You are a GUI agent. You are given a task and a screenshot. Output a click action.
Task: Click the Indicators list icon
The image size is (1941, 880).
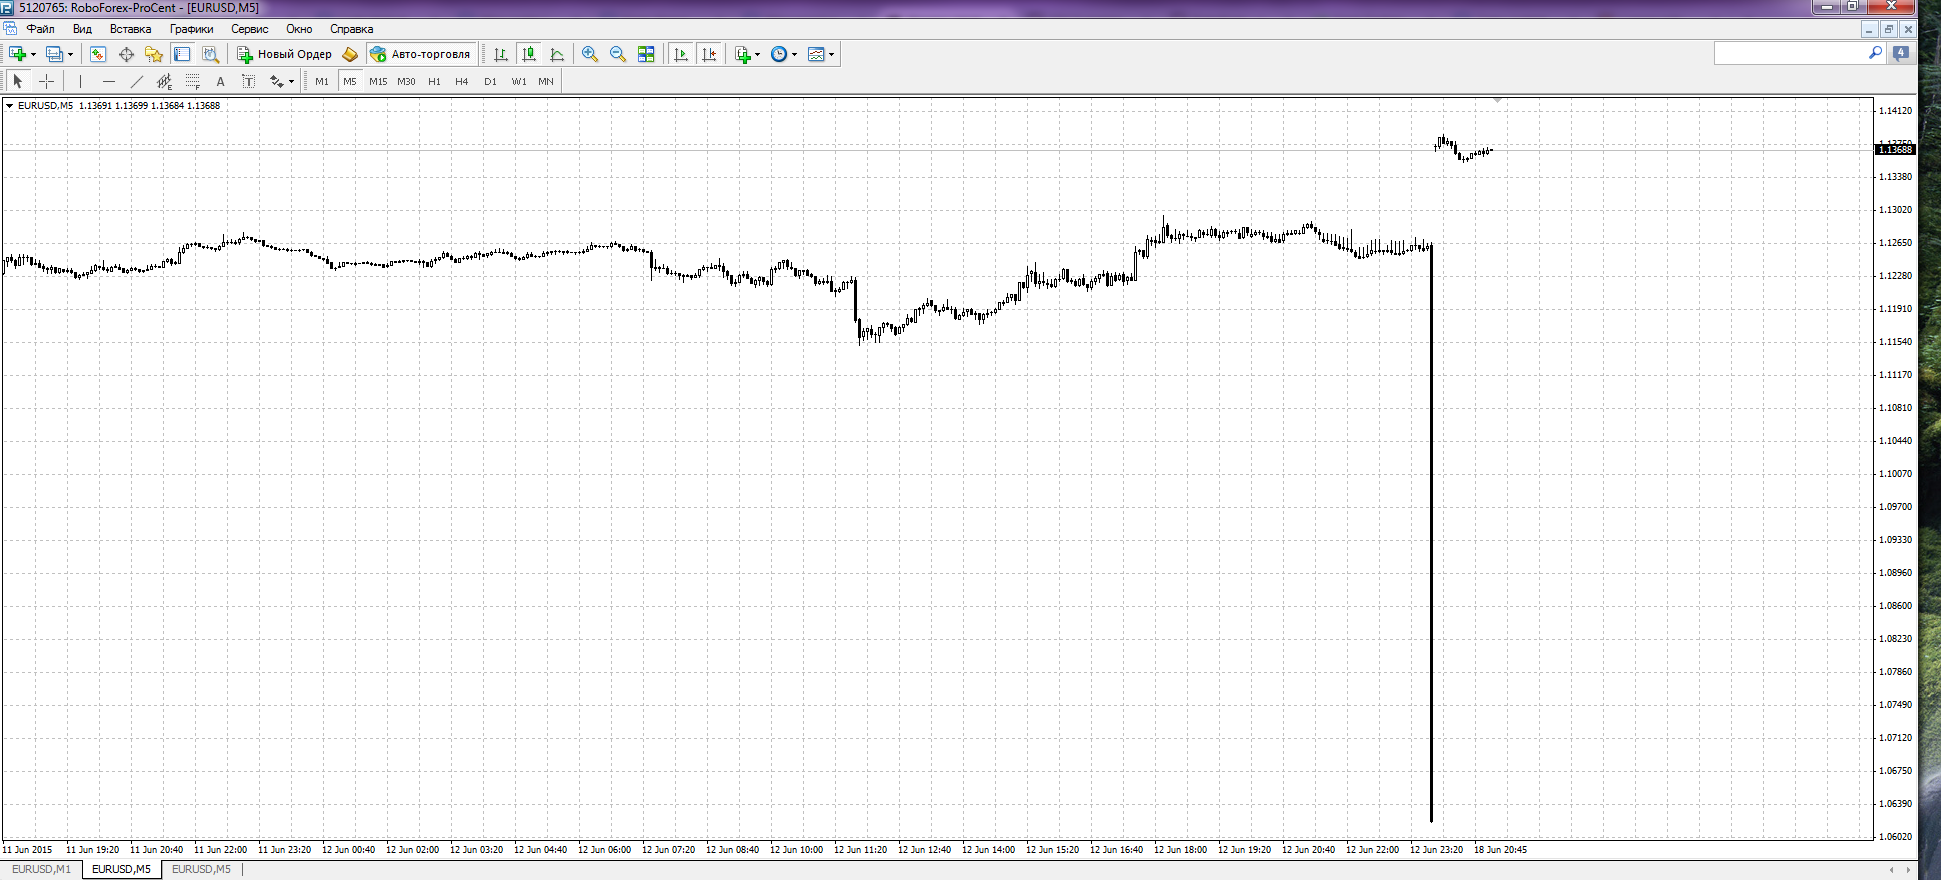[x=742, y=54]
